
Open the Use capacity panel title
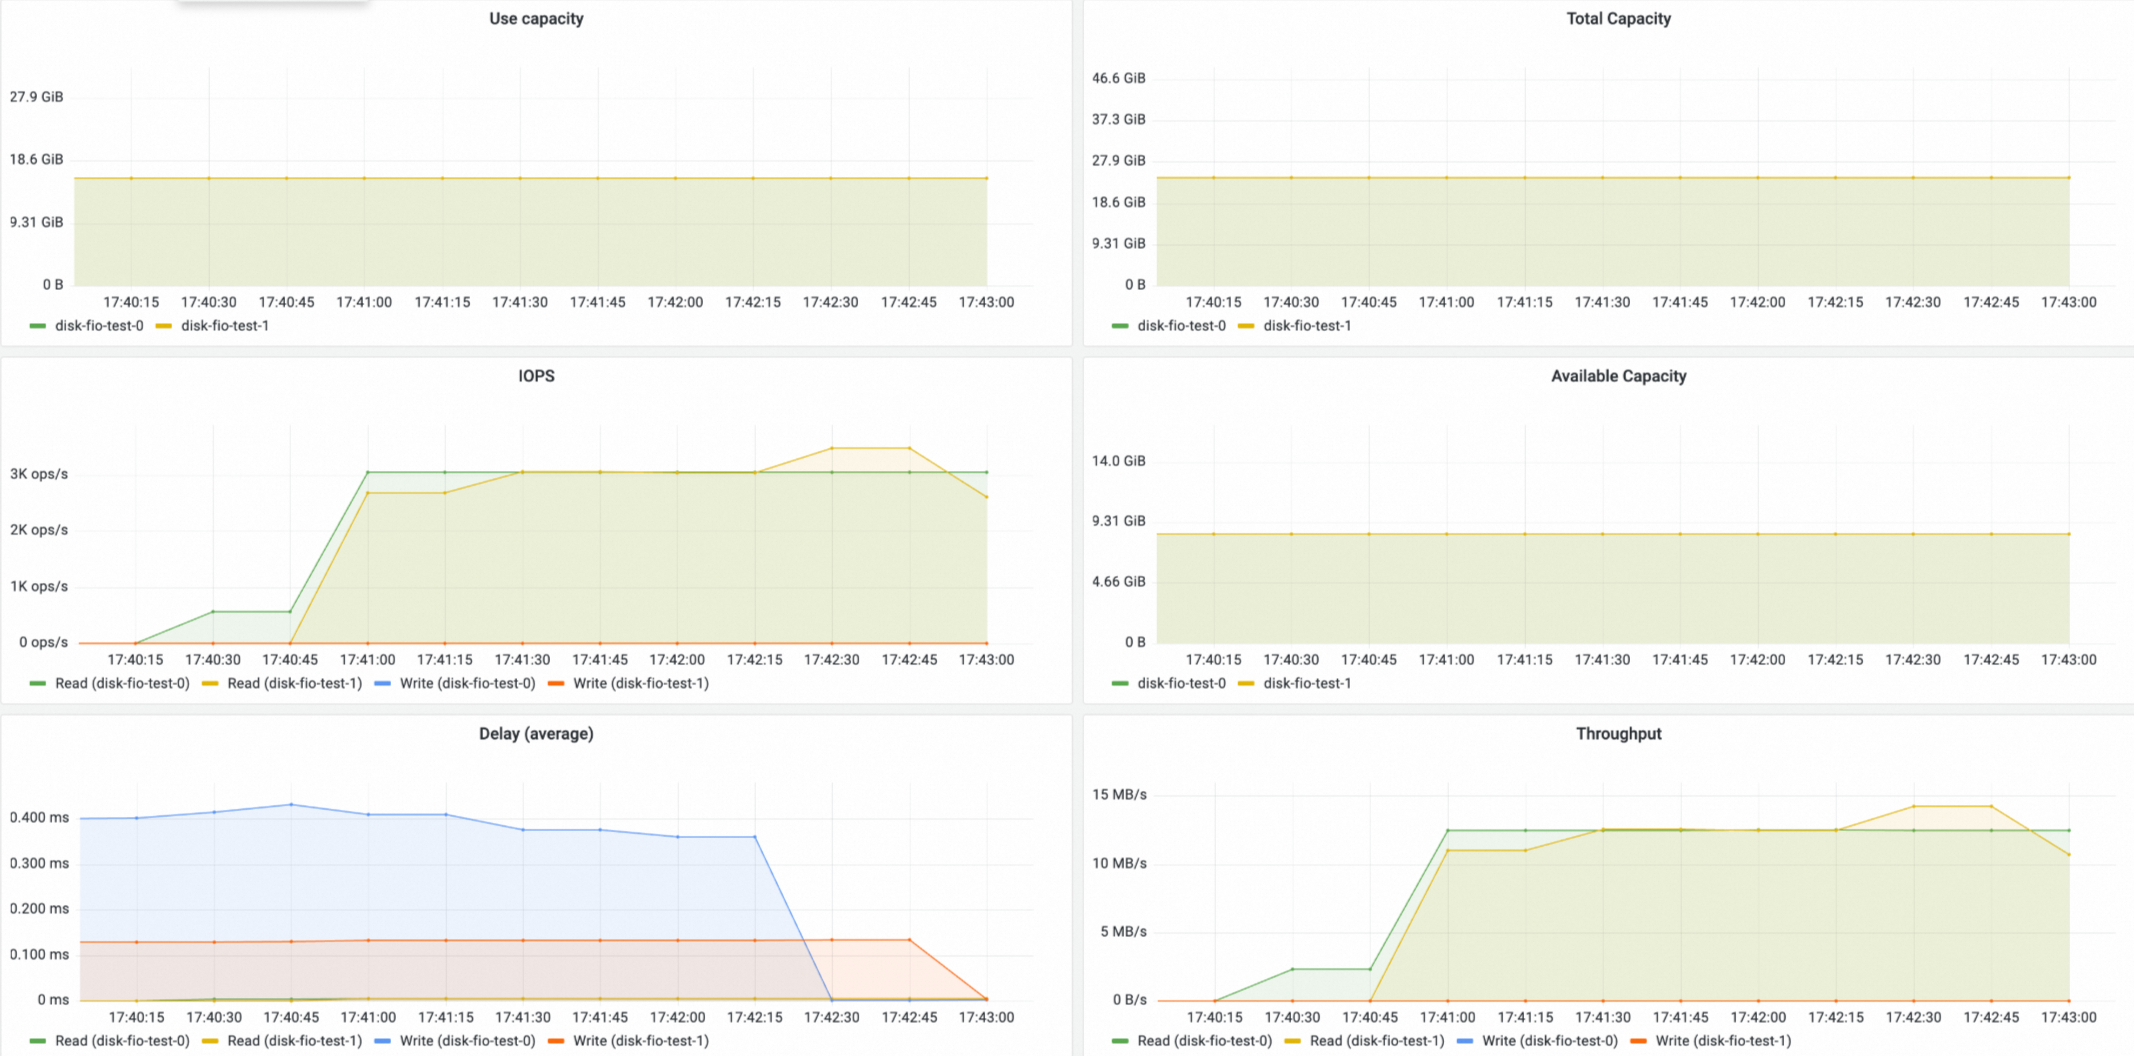point(536,19)
